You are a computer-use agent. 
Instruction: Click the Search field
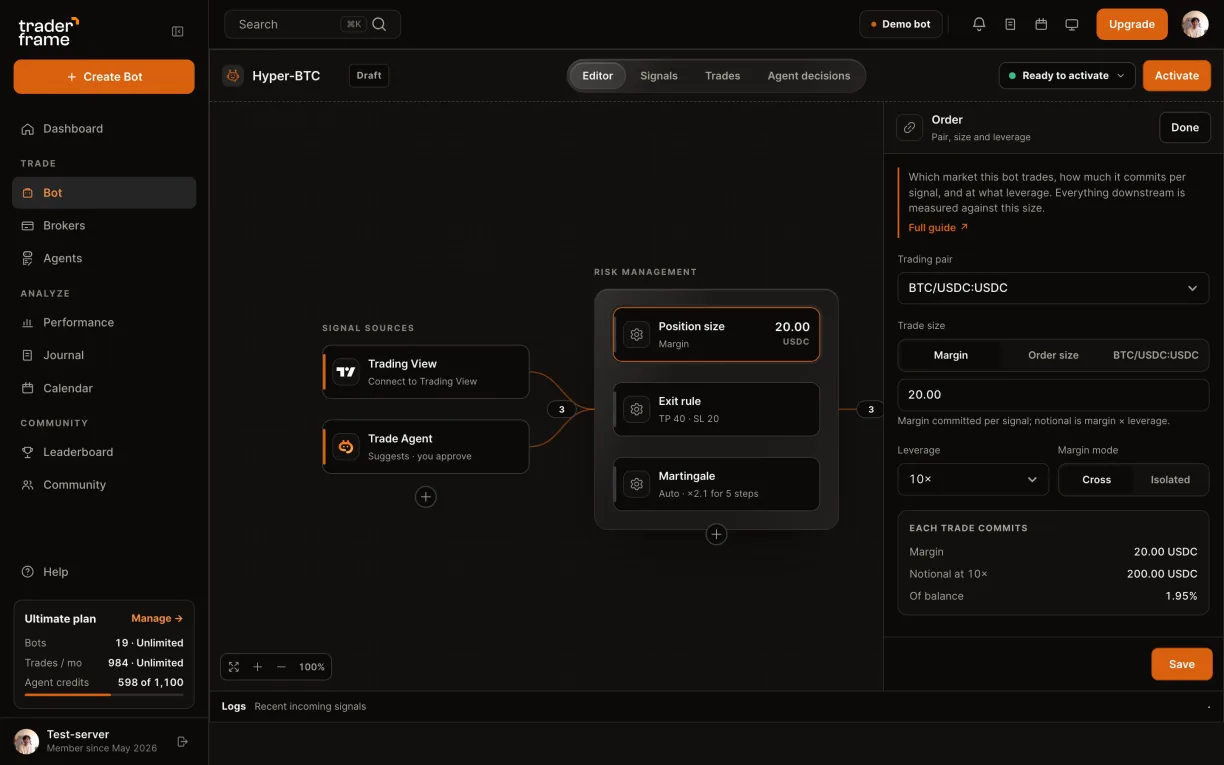(312, 24)
